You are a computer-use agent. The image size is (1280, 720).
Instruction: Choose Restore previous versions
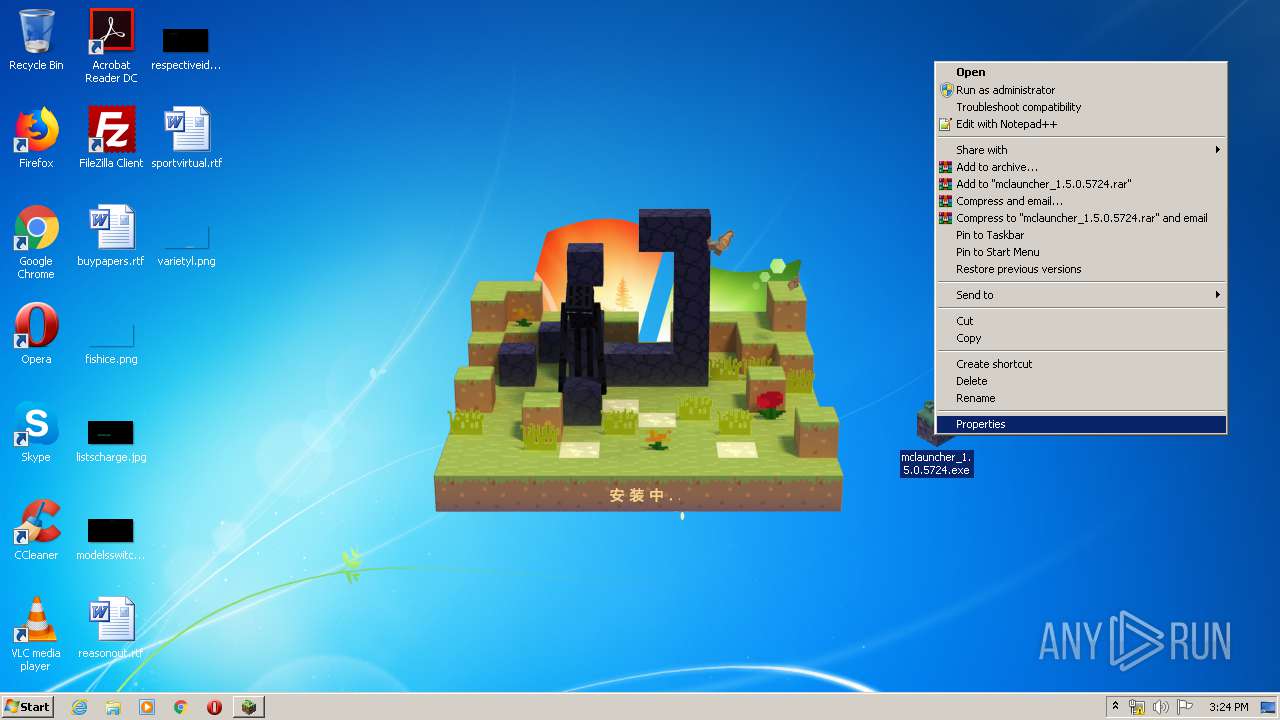point(1080,269)
